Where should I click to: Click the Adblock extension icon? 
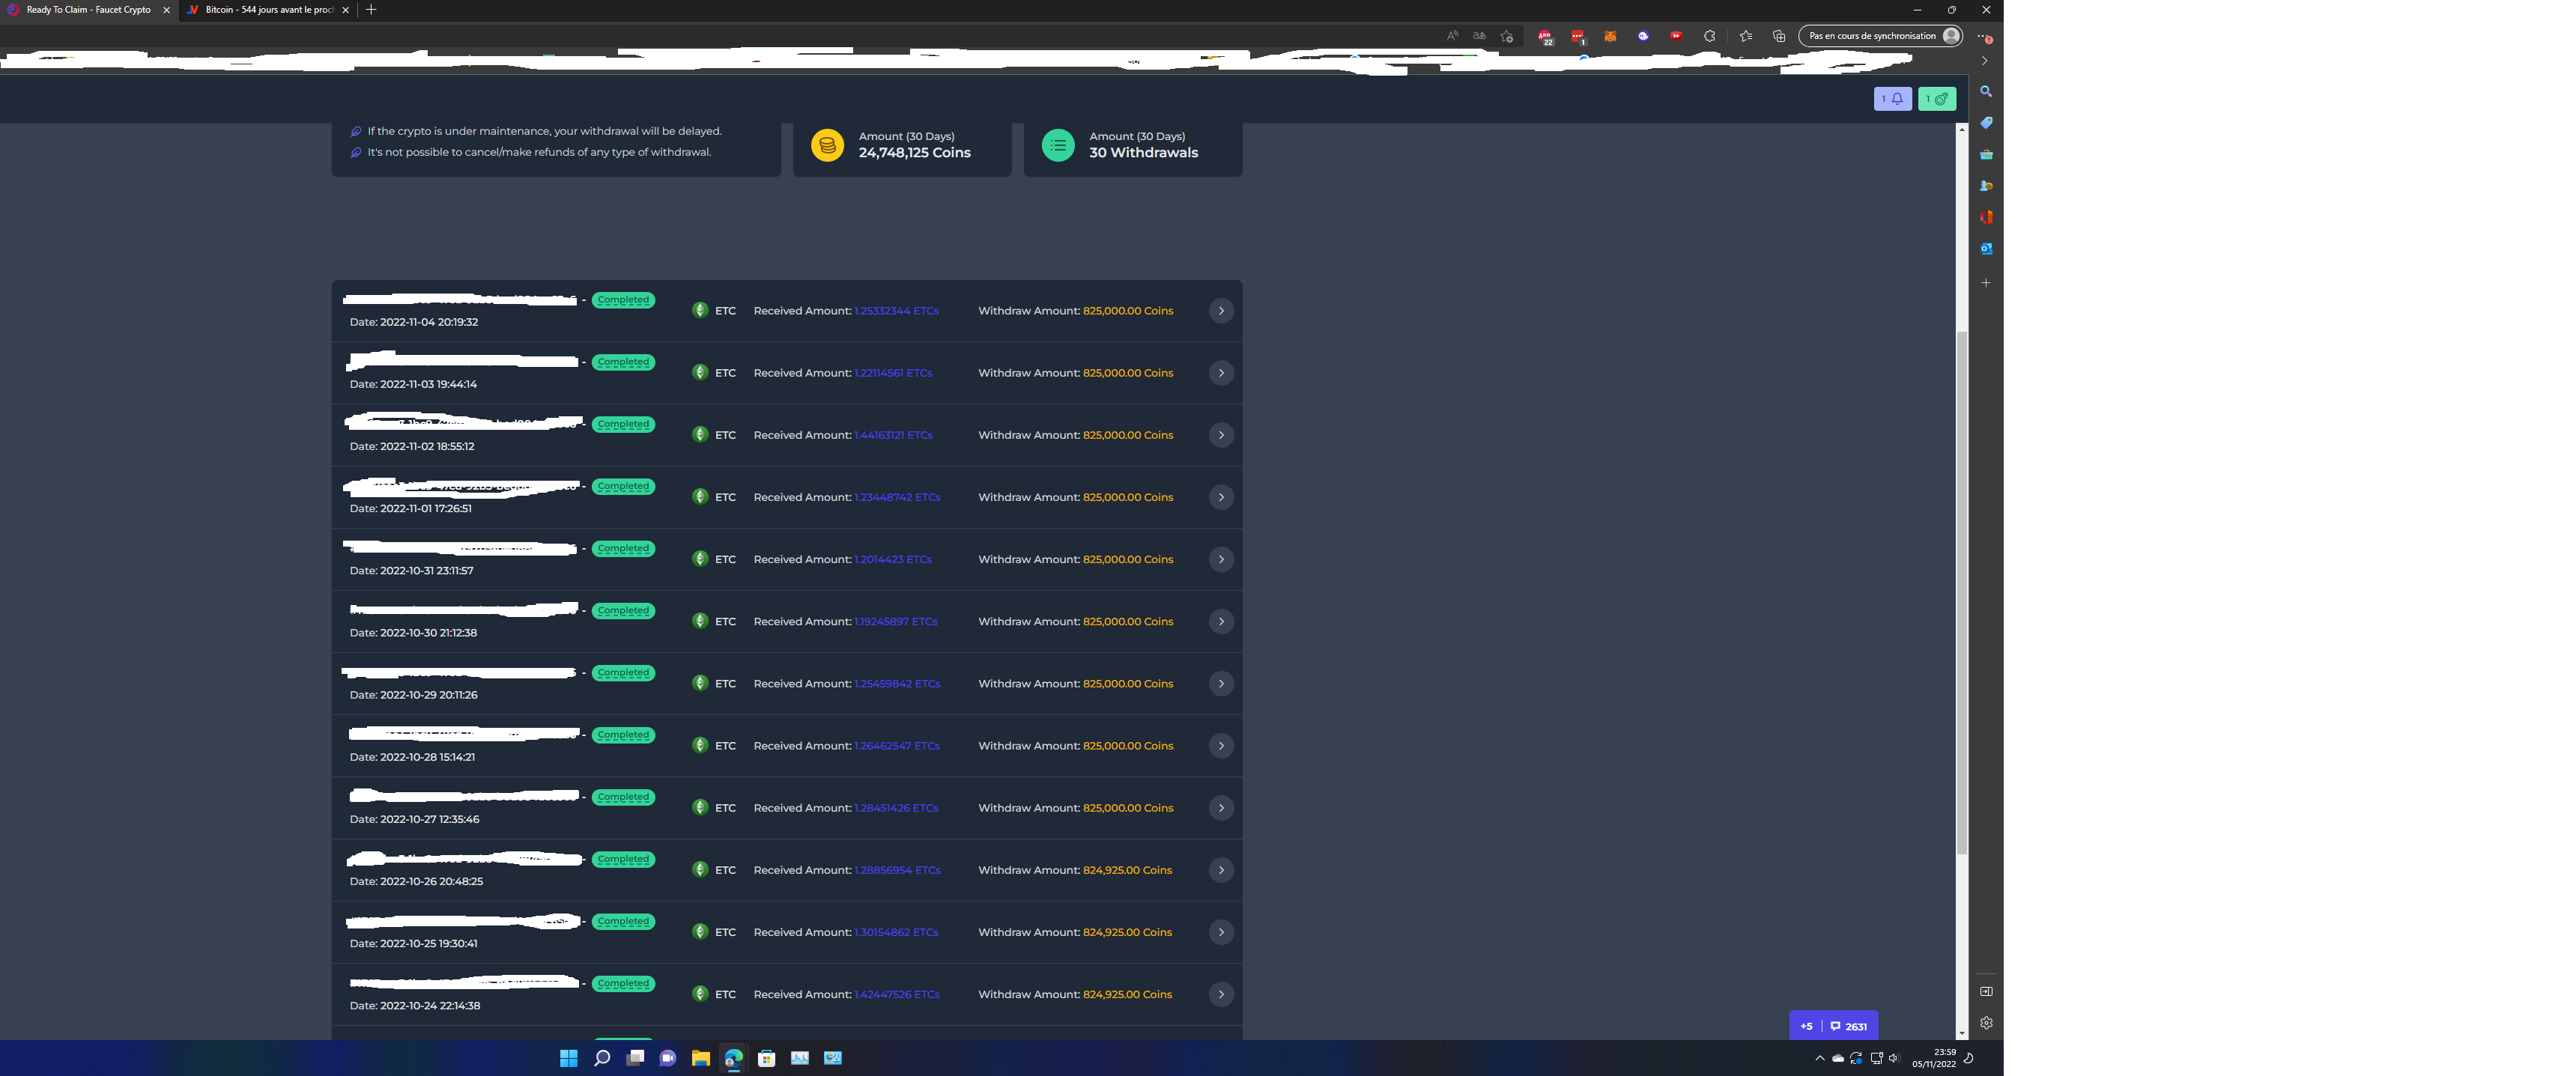(x=1545, y=36)
